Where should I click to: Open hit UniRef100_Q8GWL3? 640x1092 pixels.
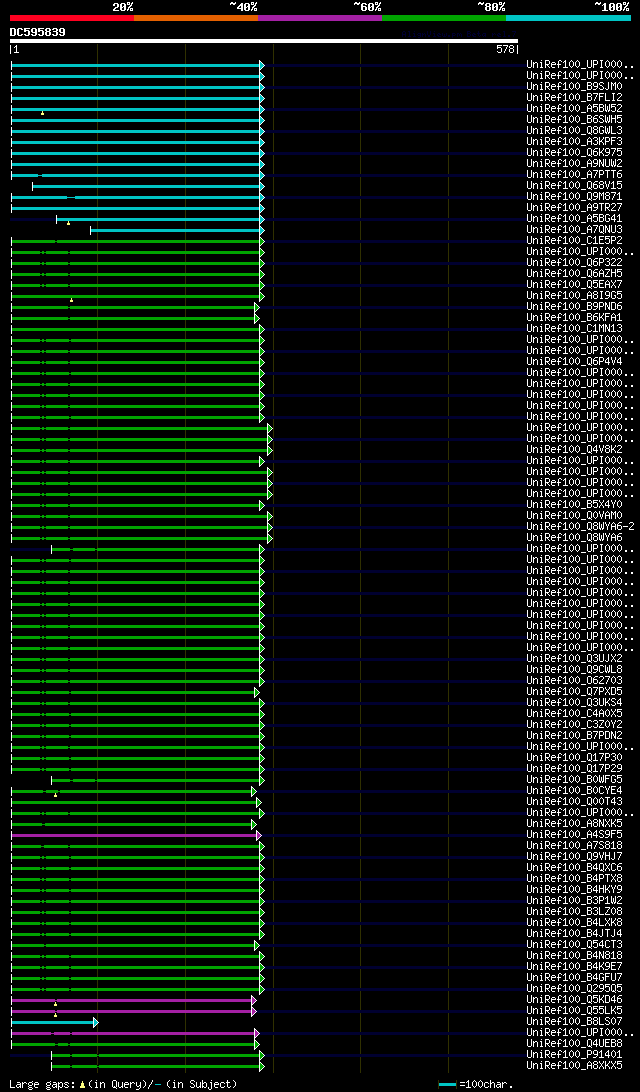tap(575, 130)
